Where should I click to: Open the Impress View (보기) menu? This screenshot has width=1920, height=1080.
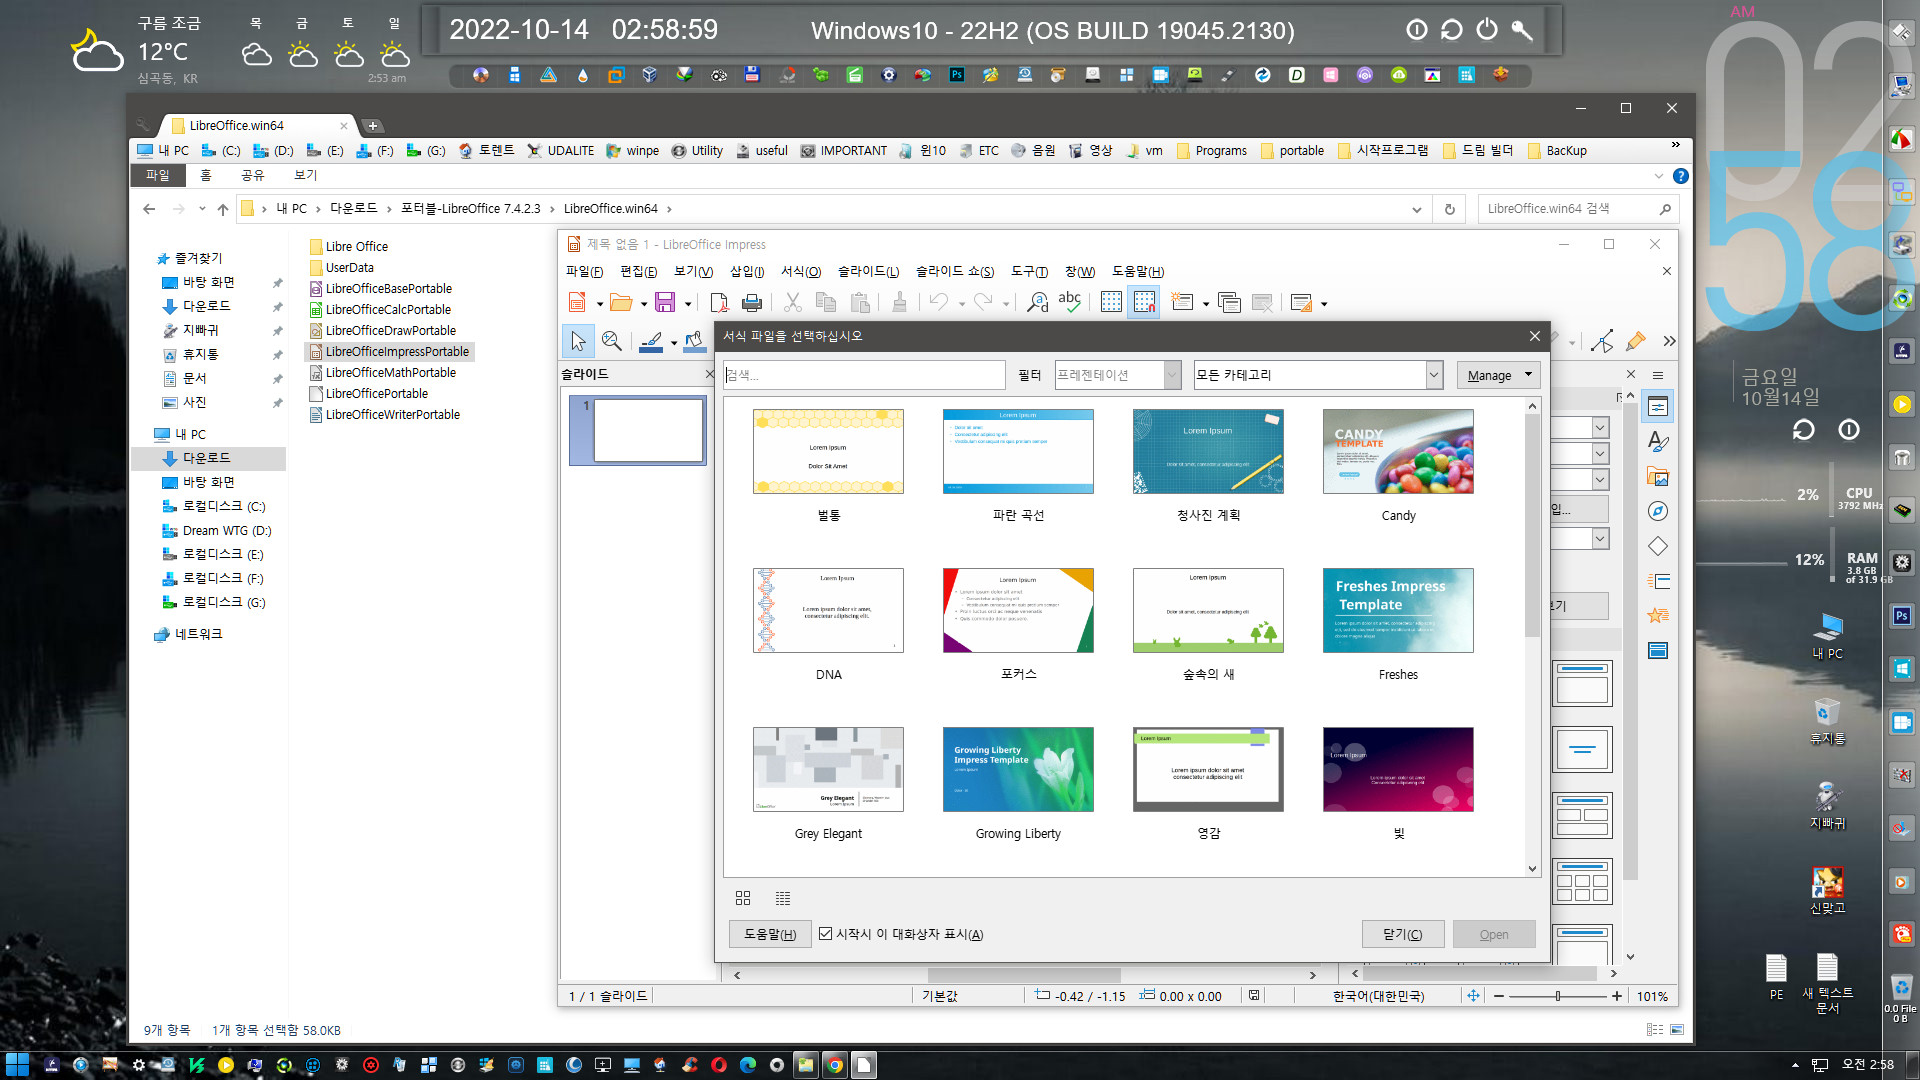(693, 271)
